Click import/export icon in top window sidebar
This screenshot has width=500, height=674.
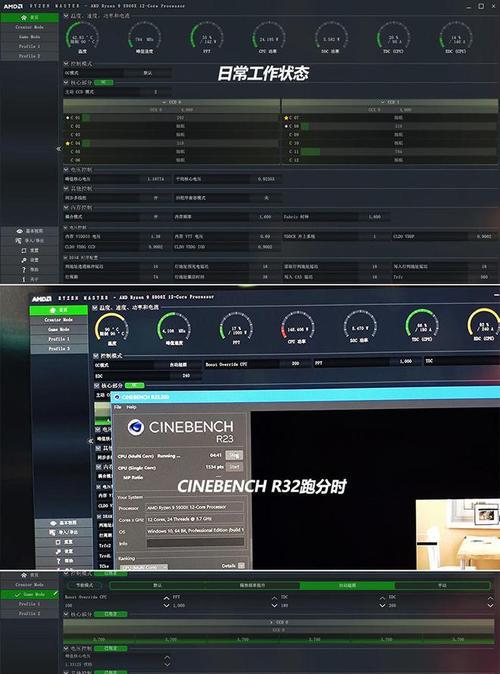point(18,241)
